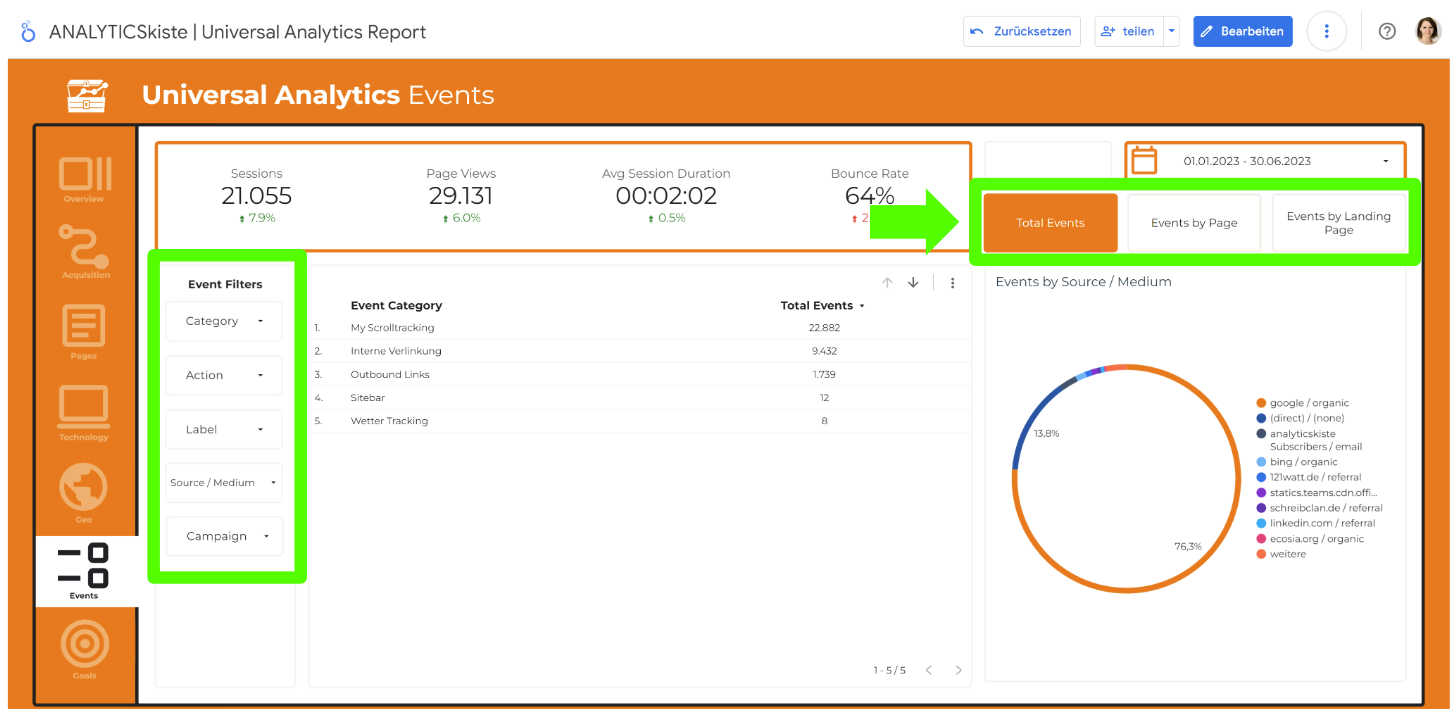Click google / organic legend color dot
Screen dimensions: 1455x709
pos(1261,403)
